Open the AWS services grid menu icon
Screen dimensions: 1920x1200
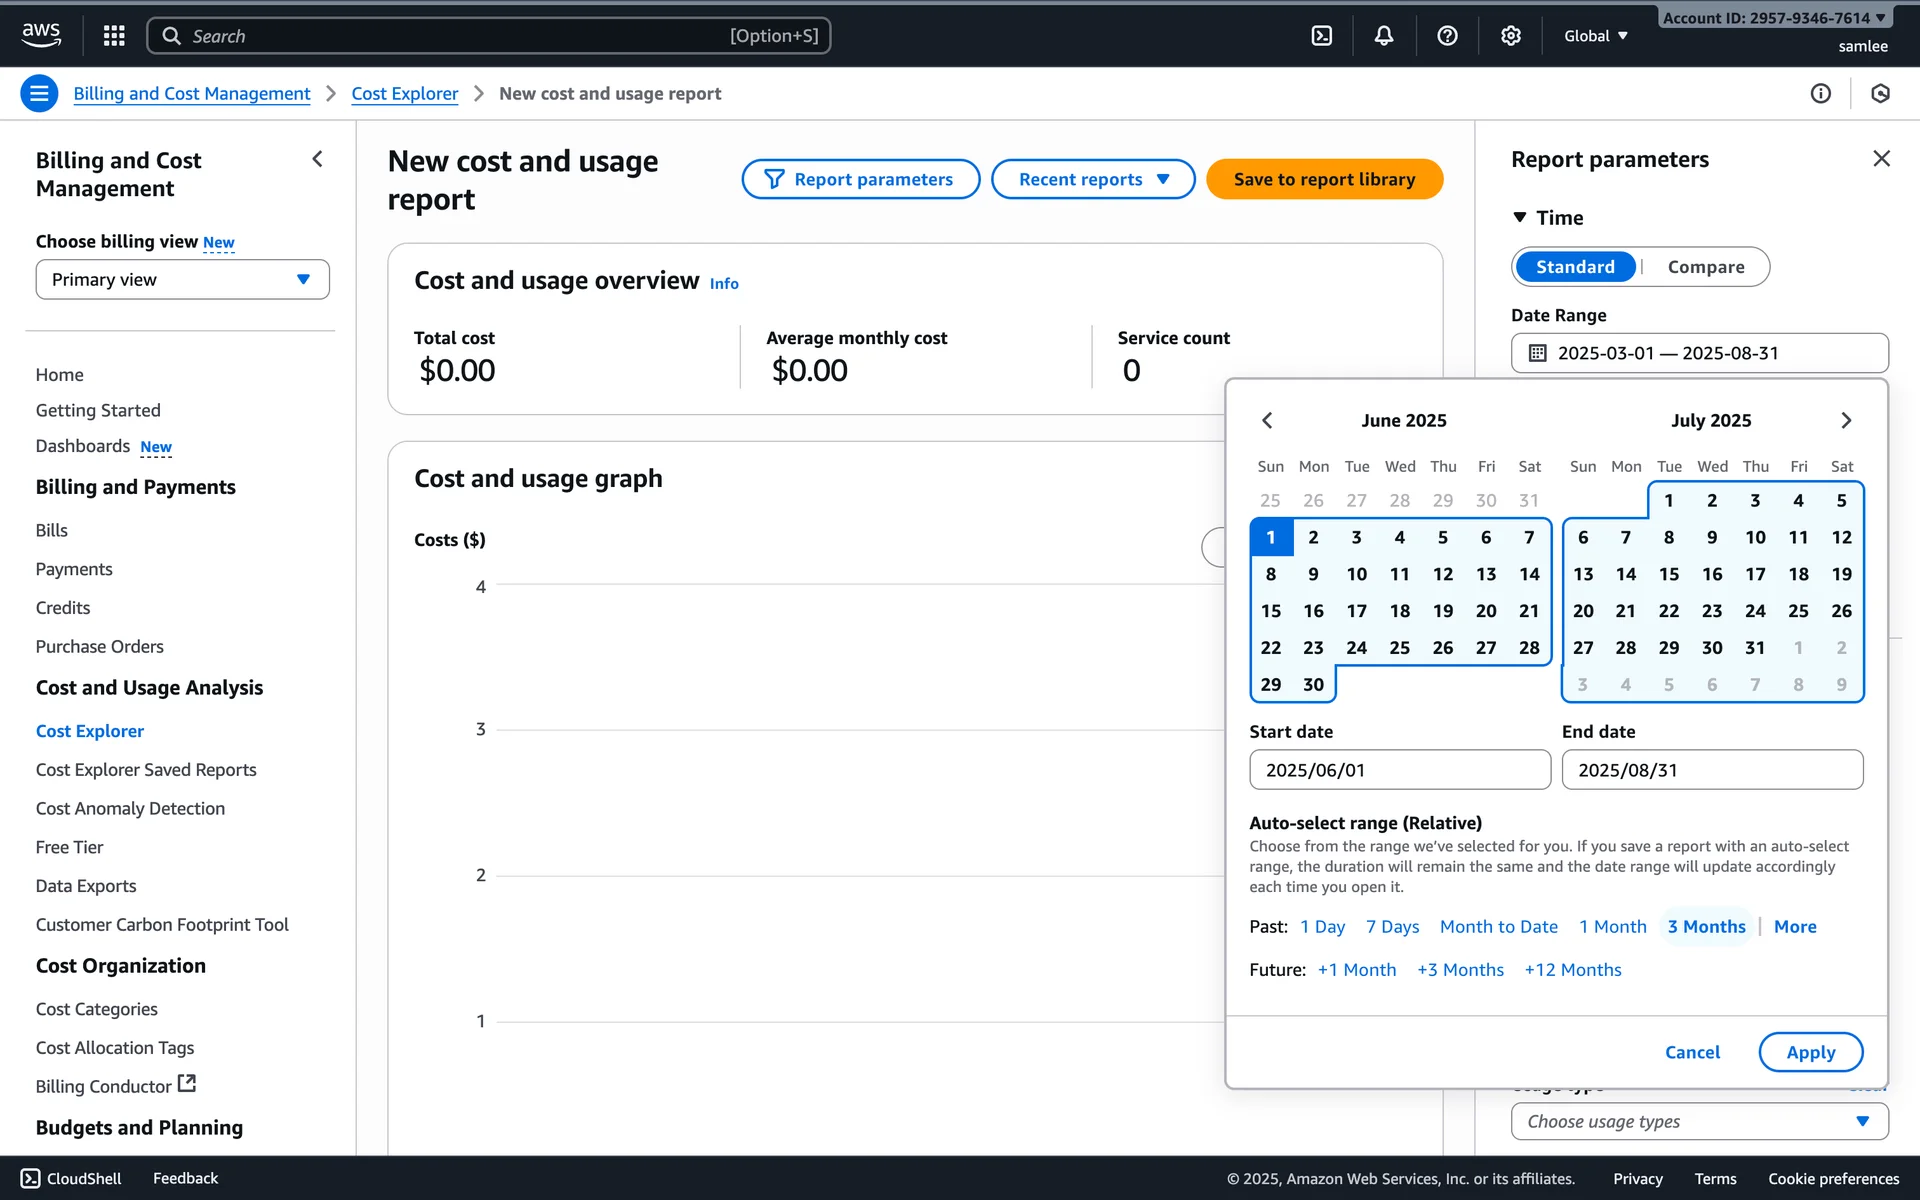pyautogui.click(x=114, y=36)
